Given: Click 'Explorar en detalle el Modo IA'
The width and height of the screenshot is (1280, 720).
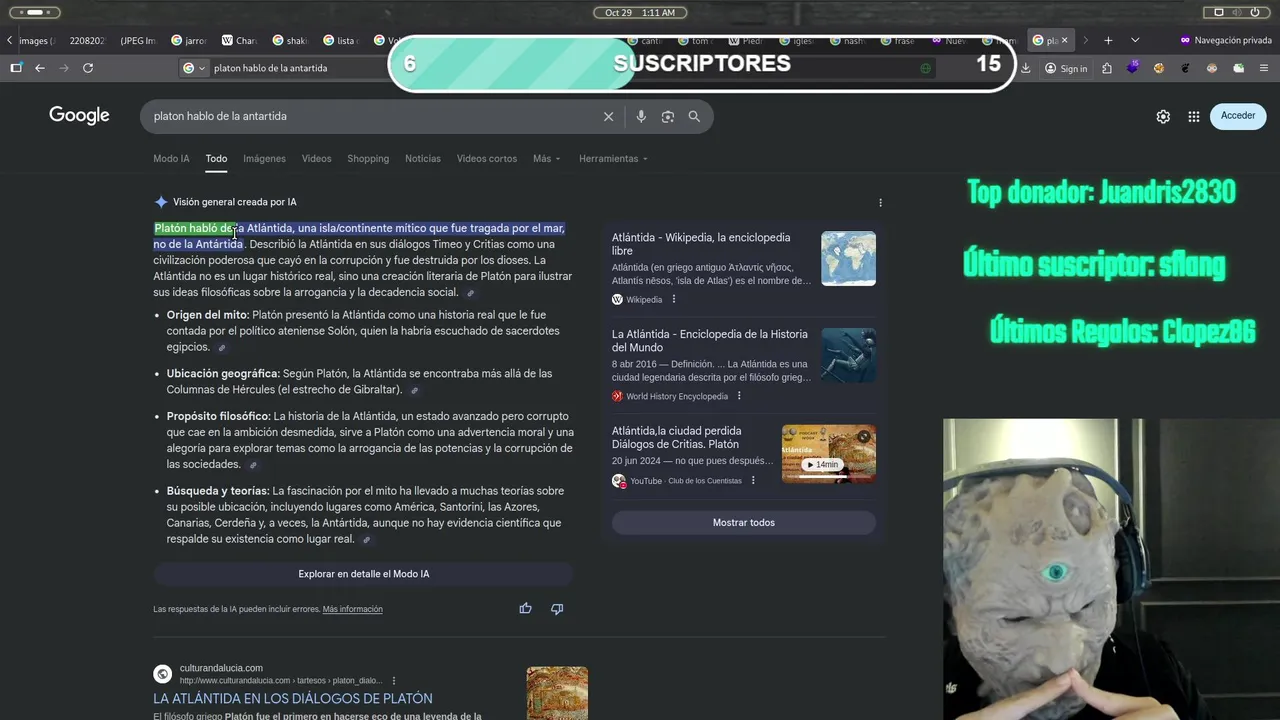Looking at the screenshot, I should pos(363,574).
